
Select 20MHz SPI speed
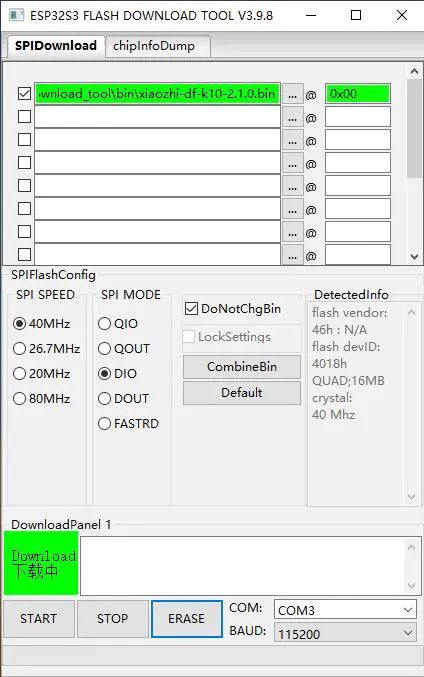41,373
